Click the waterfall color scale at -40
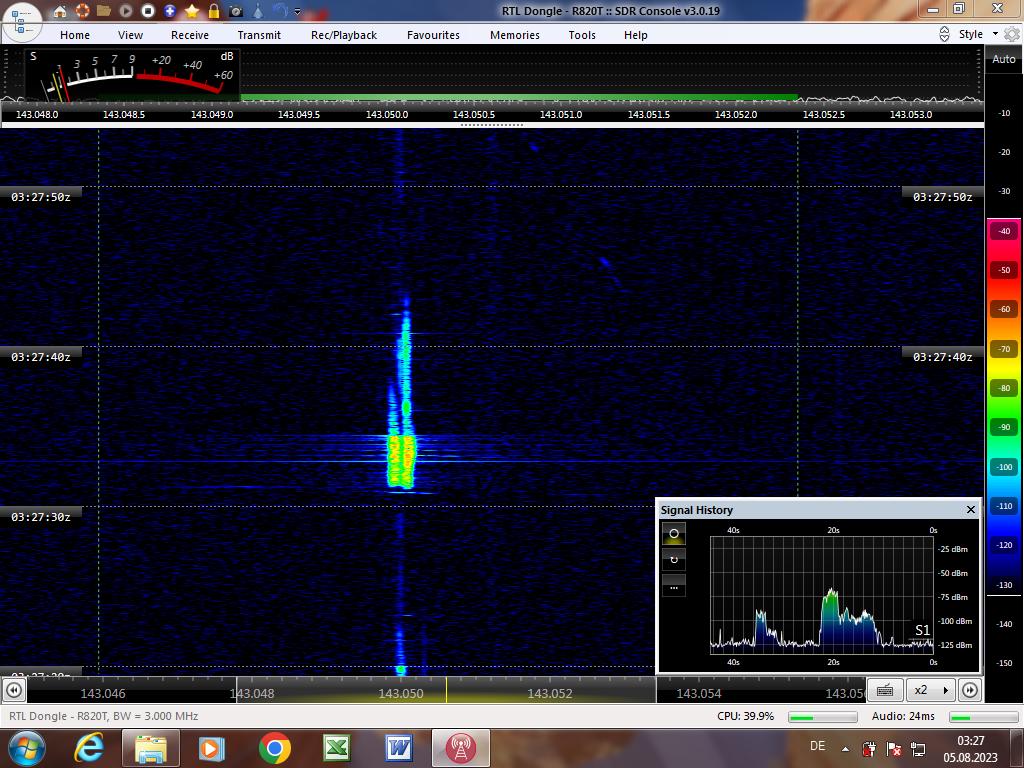This screenshot has height=768, width=1024. [1004, 231]
